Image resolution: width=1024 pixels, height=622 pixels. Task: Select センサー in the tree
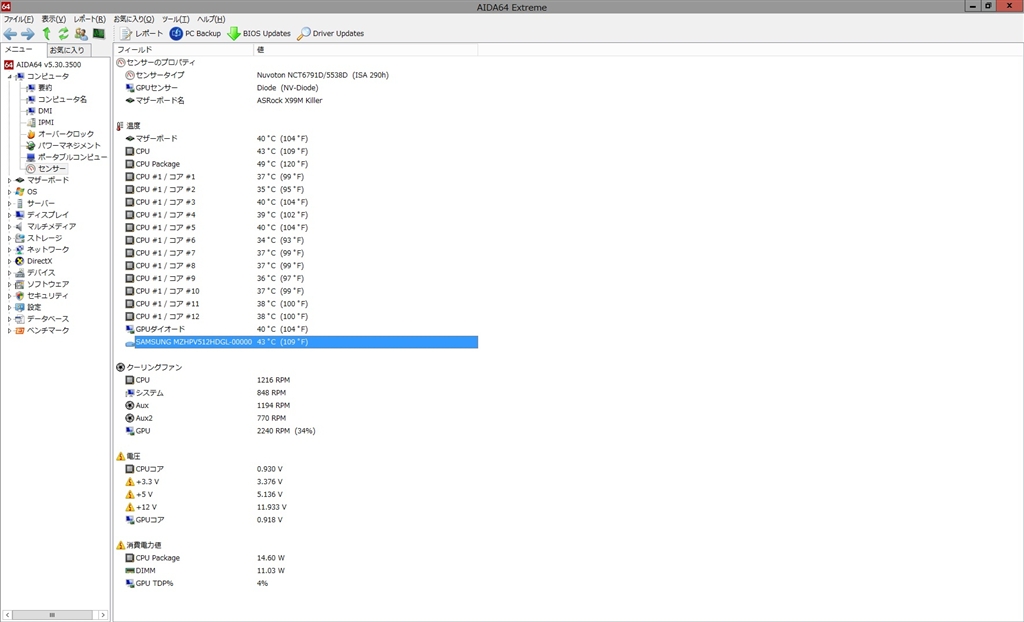52,169
